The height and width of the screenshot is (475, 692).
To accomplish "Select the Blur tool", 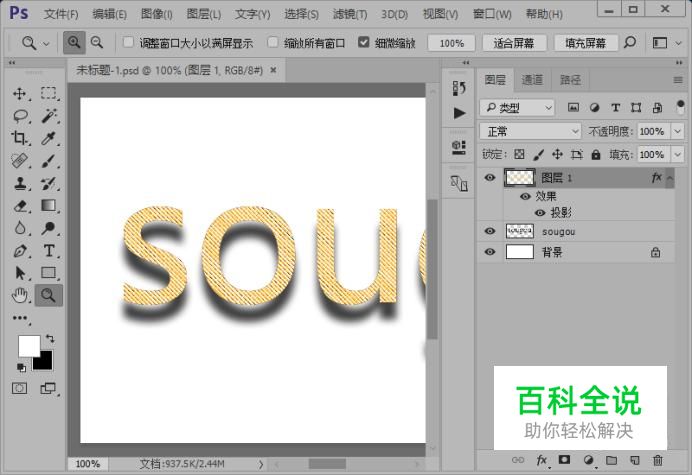I will click(x=19, y=228).
